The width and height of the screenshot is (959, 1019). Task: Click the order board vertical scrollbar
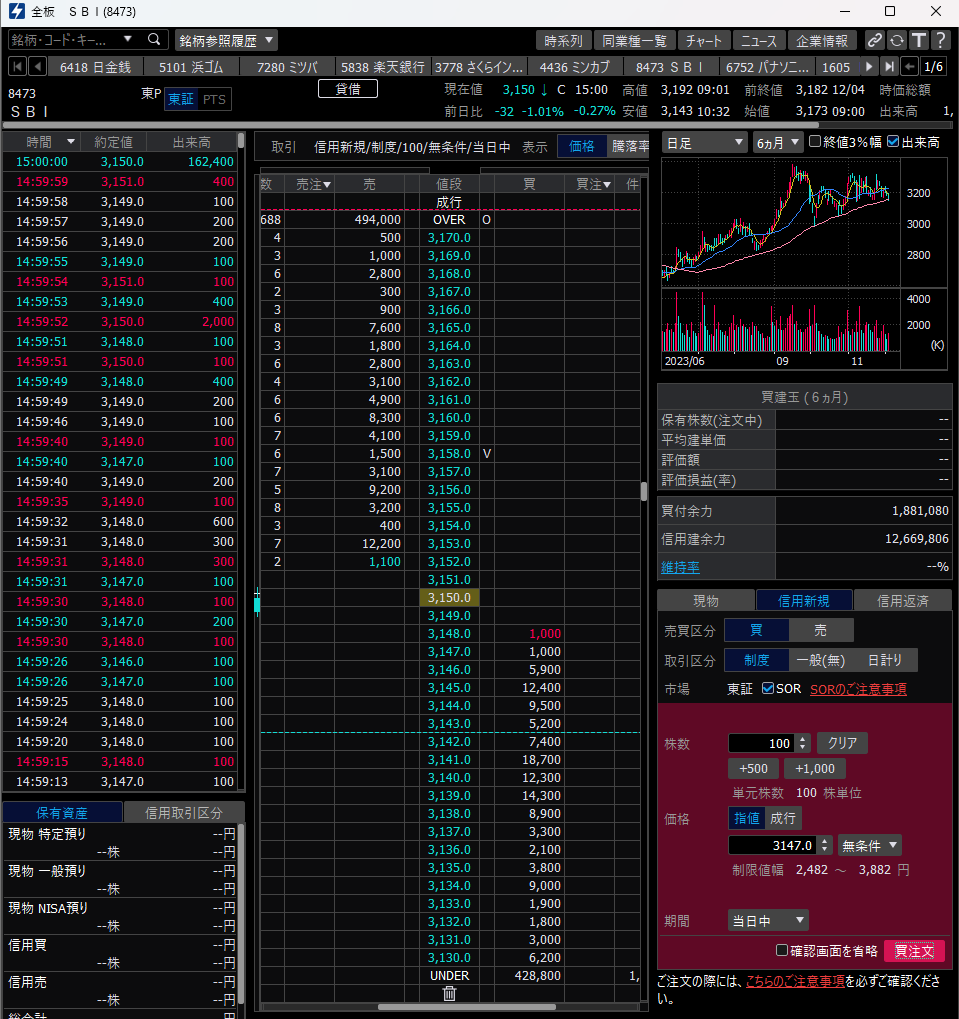pyautogui.click(x=644, y=491)
